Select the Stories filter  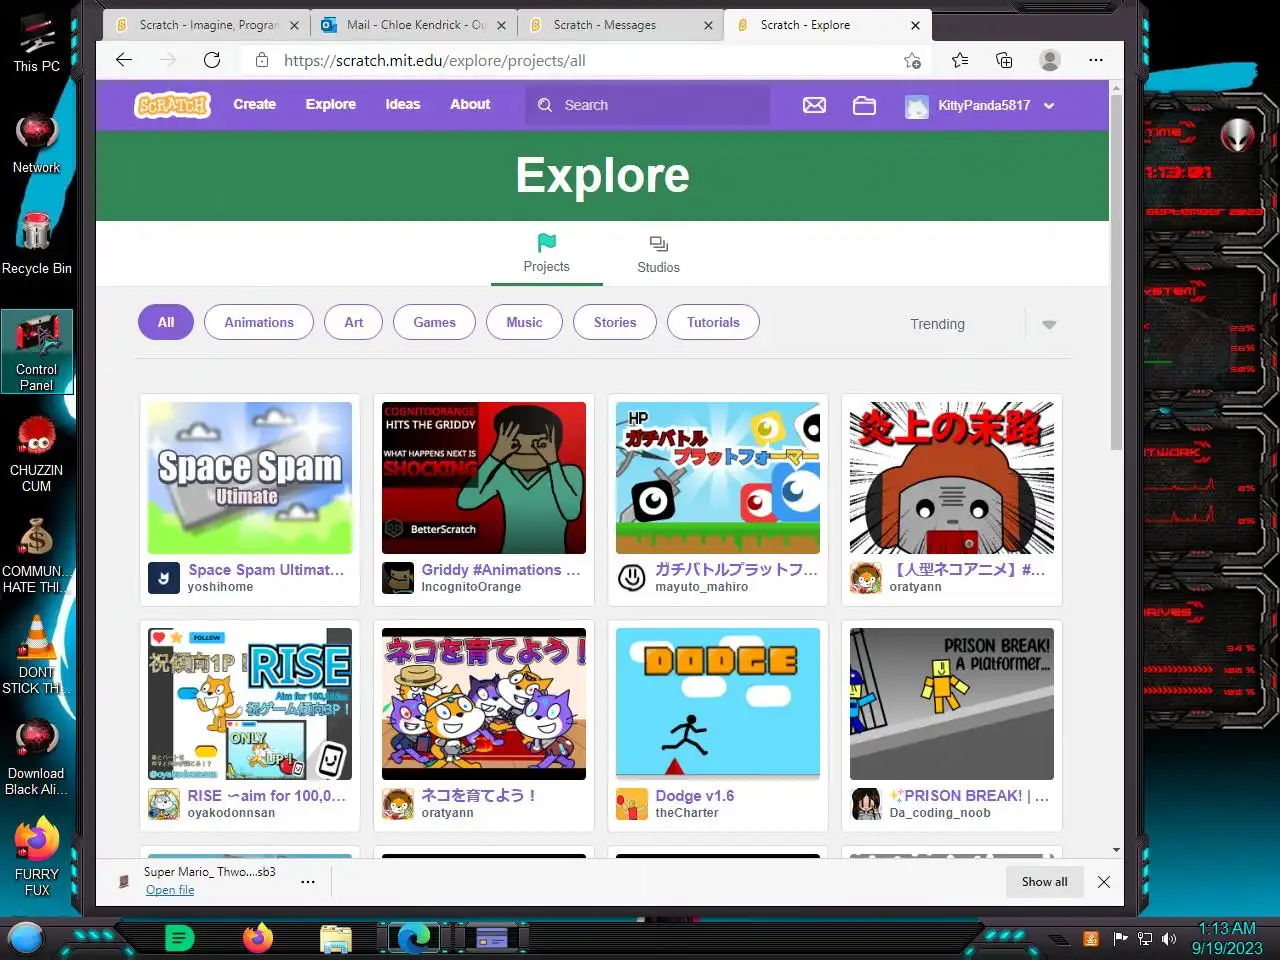pos(615,322)
